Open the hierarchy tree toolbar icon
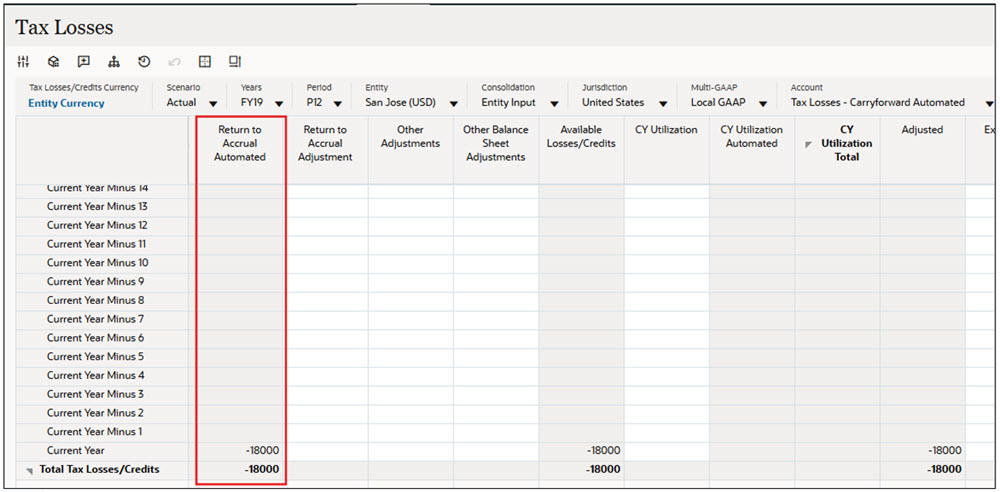1000x492 pixels. pyautogui.click(x=114, y=62)
